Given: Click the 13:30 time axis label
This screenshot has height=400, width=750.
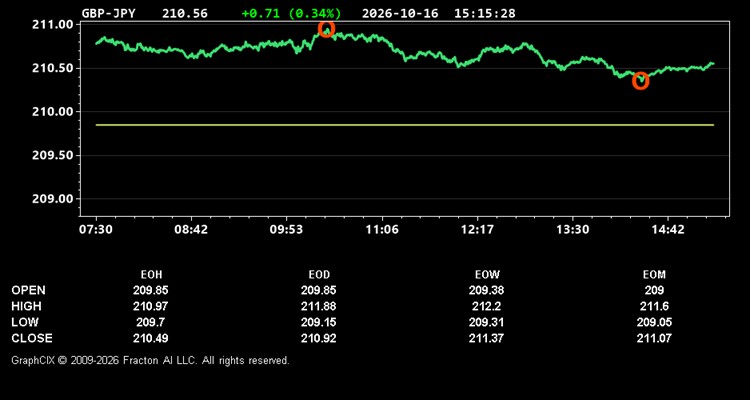Looking at the screenshot, I should (x=573, y=230).
